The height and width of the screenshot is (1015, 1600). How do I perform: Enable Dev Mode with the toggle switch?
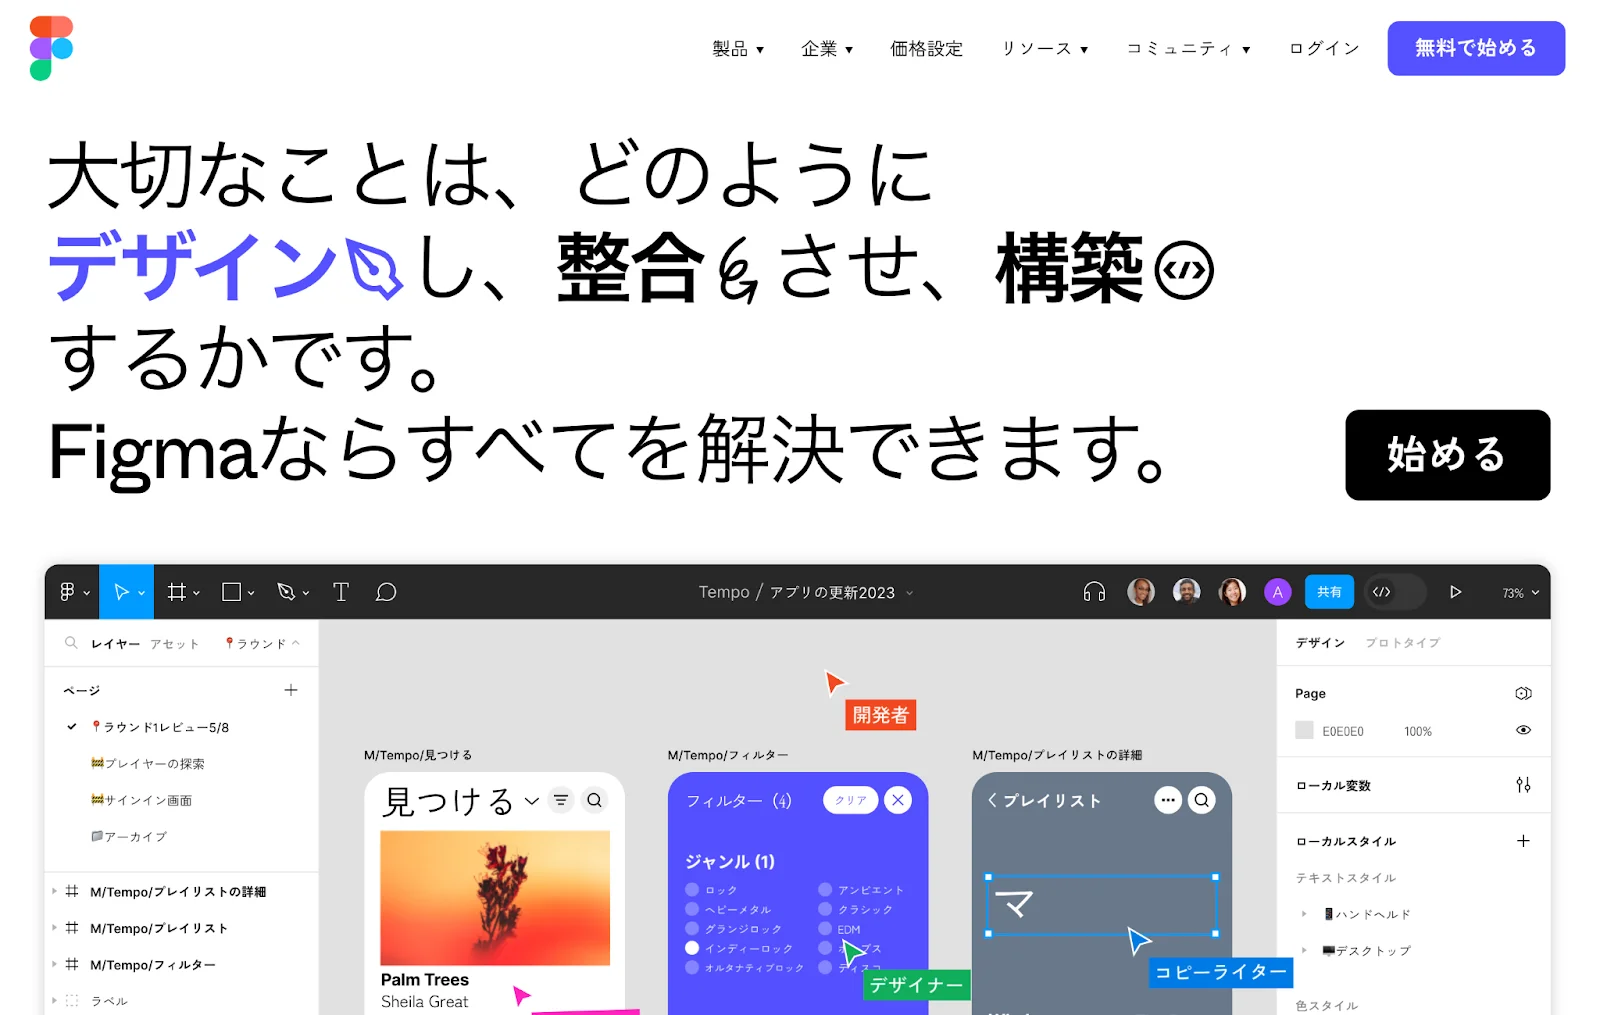tap(1394, 591)
